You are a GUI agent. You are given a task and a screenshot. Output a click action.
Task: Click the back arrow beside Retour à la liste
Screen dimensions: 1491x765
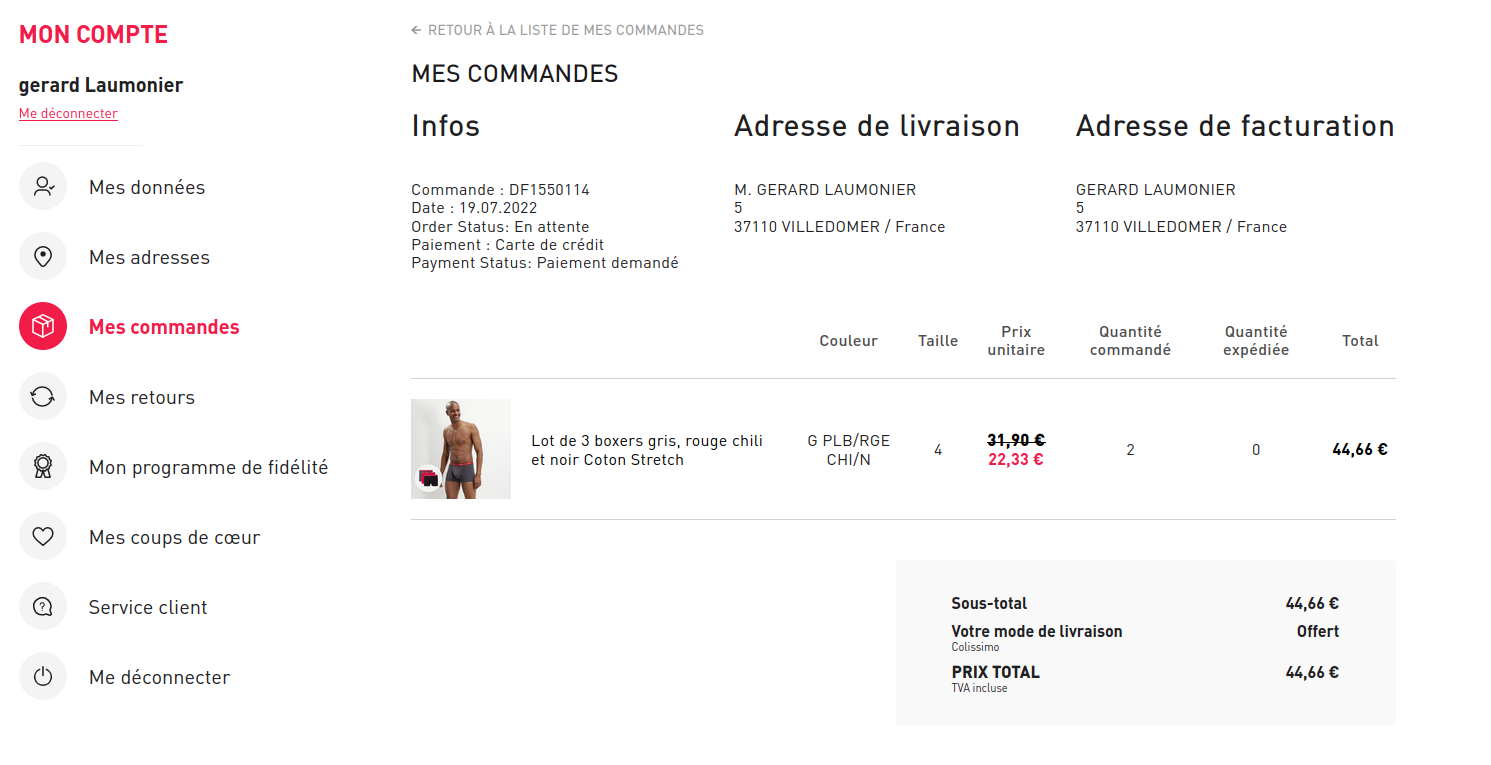click(x=416, y=30)
